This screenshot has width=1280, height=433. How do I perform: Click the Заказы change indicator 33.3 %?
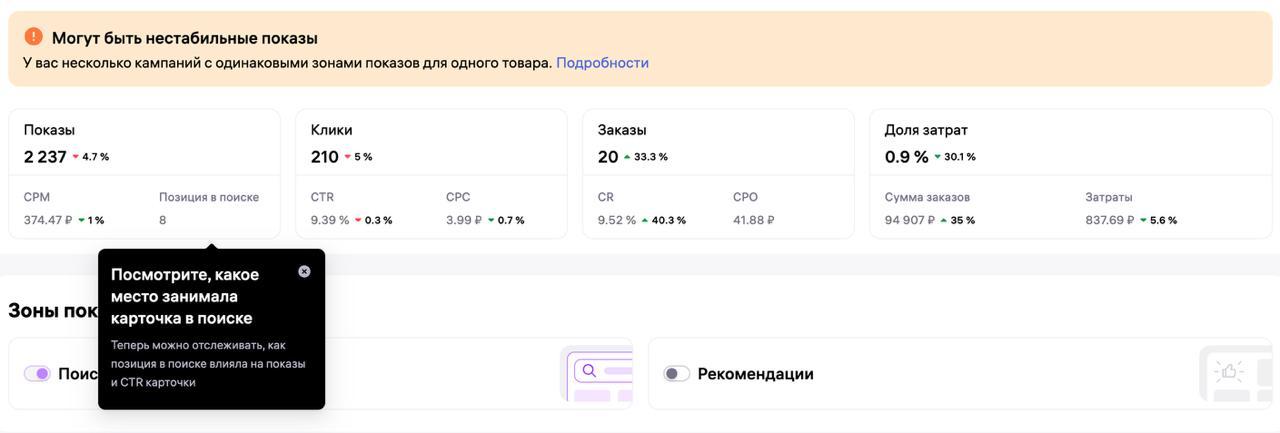click(645, 157)
